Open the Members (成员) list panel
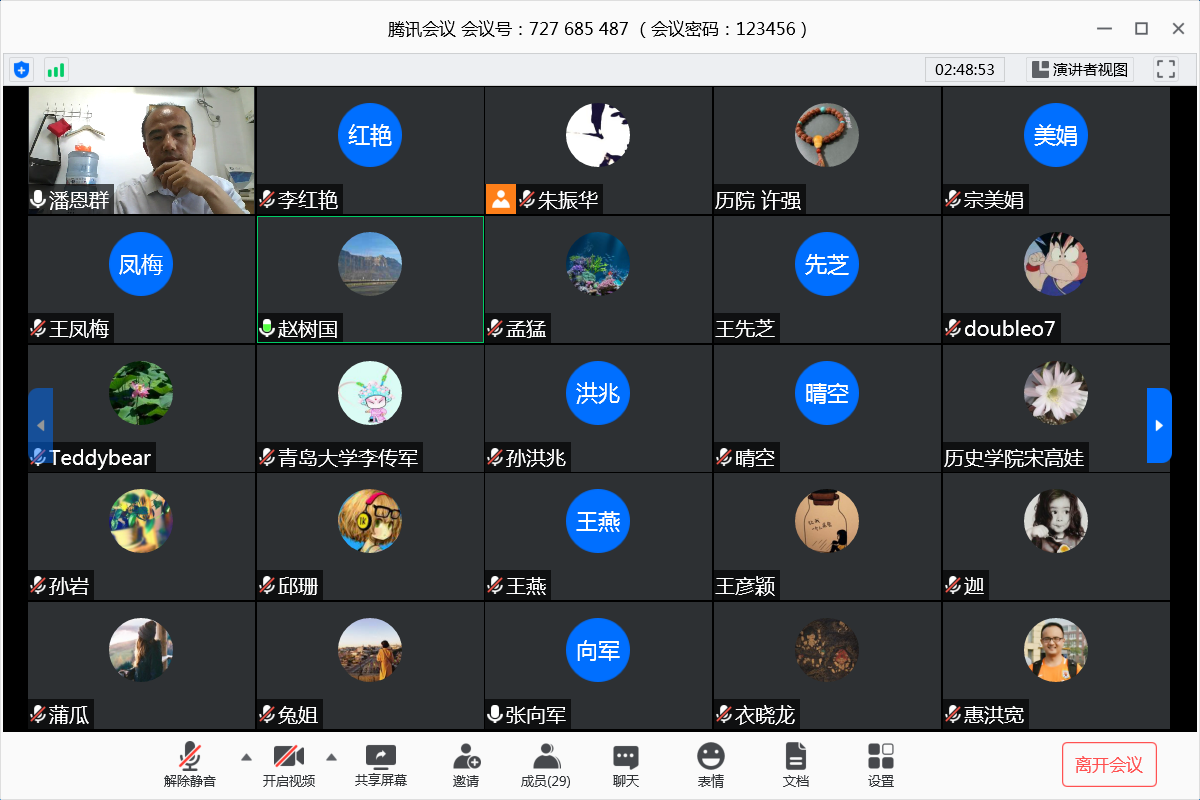This screenshot has width=1200, height=800. click(x=546, y=765)
